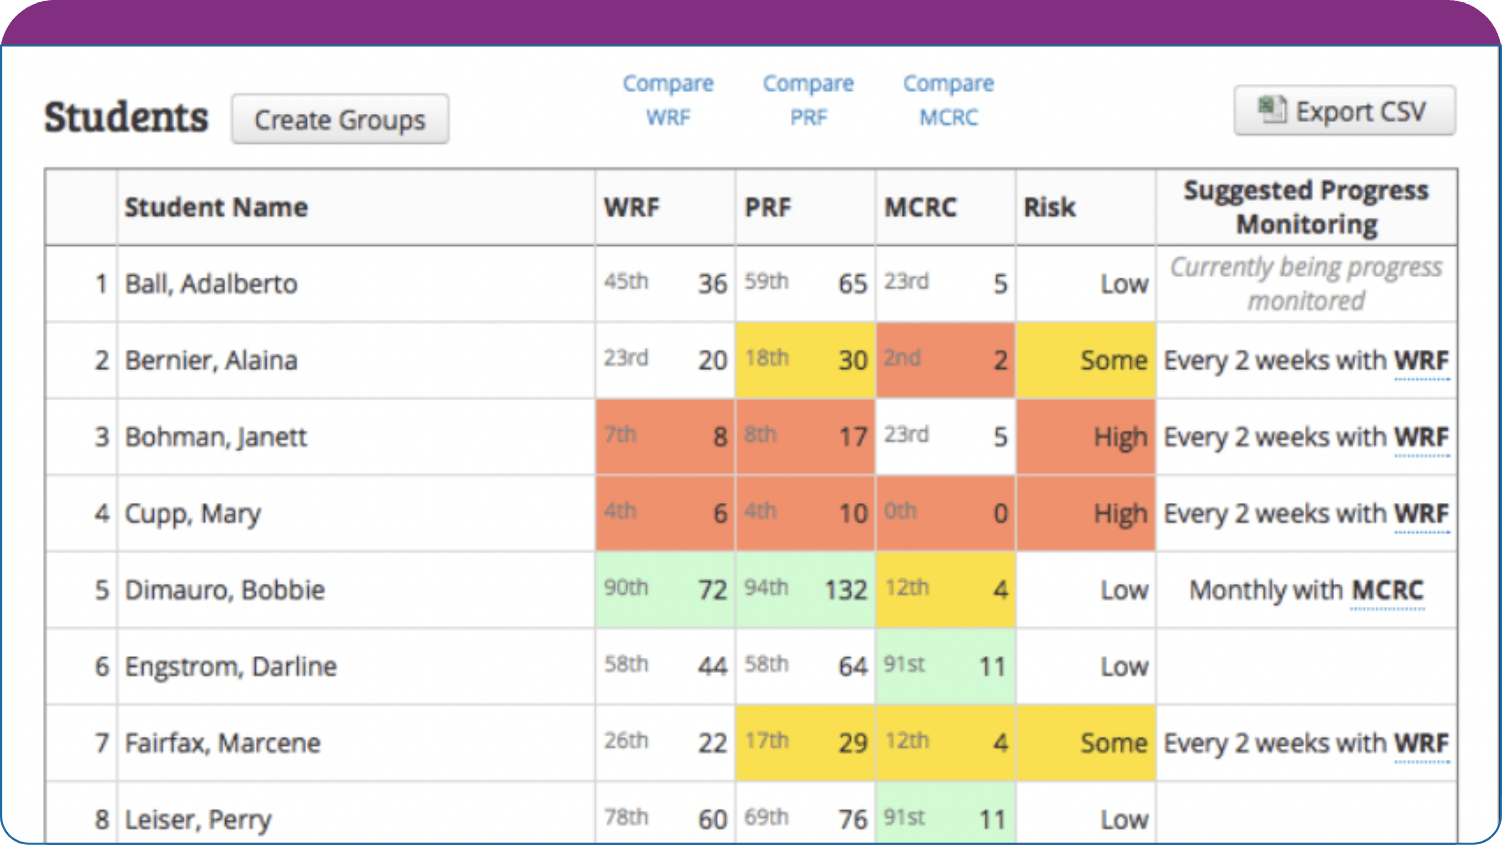The width and height of the screenshot is (1502, 845).
Task: Click the Some risk cell for Fairfax, Marcene
Action: [1085, 743]
